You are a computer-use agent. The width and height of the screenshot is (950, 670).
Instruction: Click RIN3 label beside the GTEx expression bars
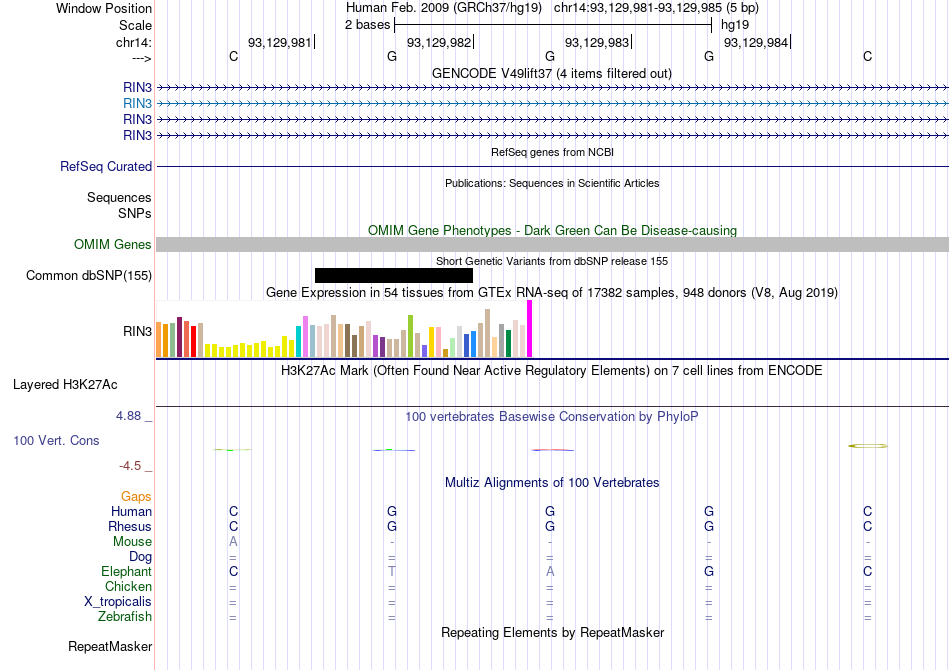pos(138,331)
